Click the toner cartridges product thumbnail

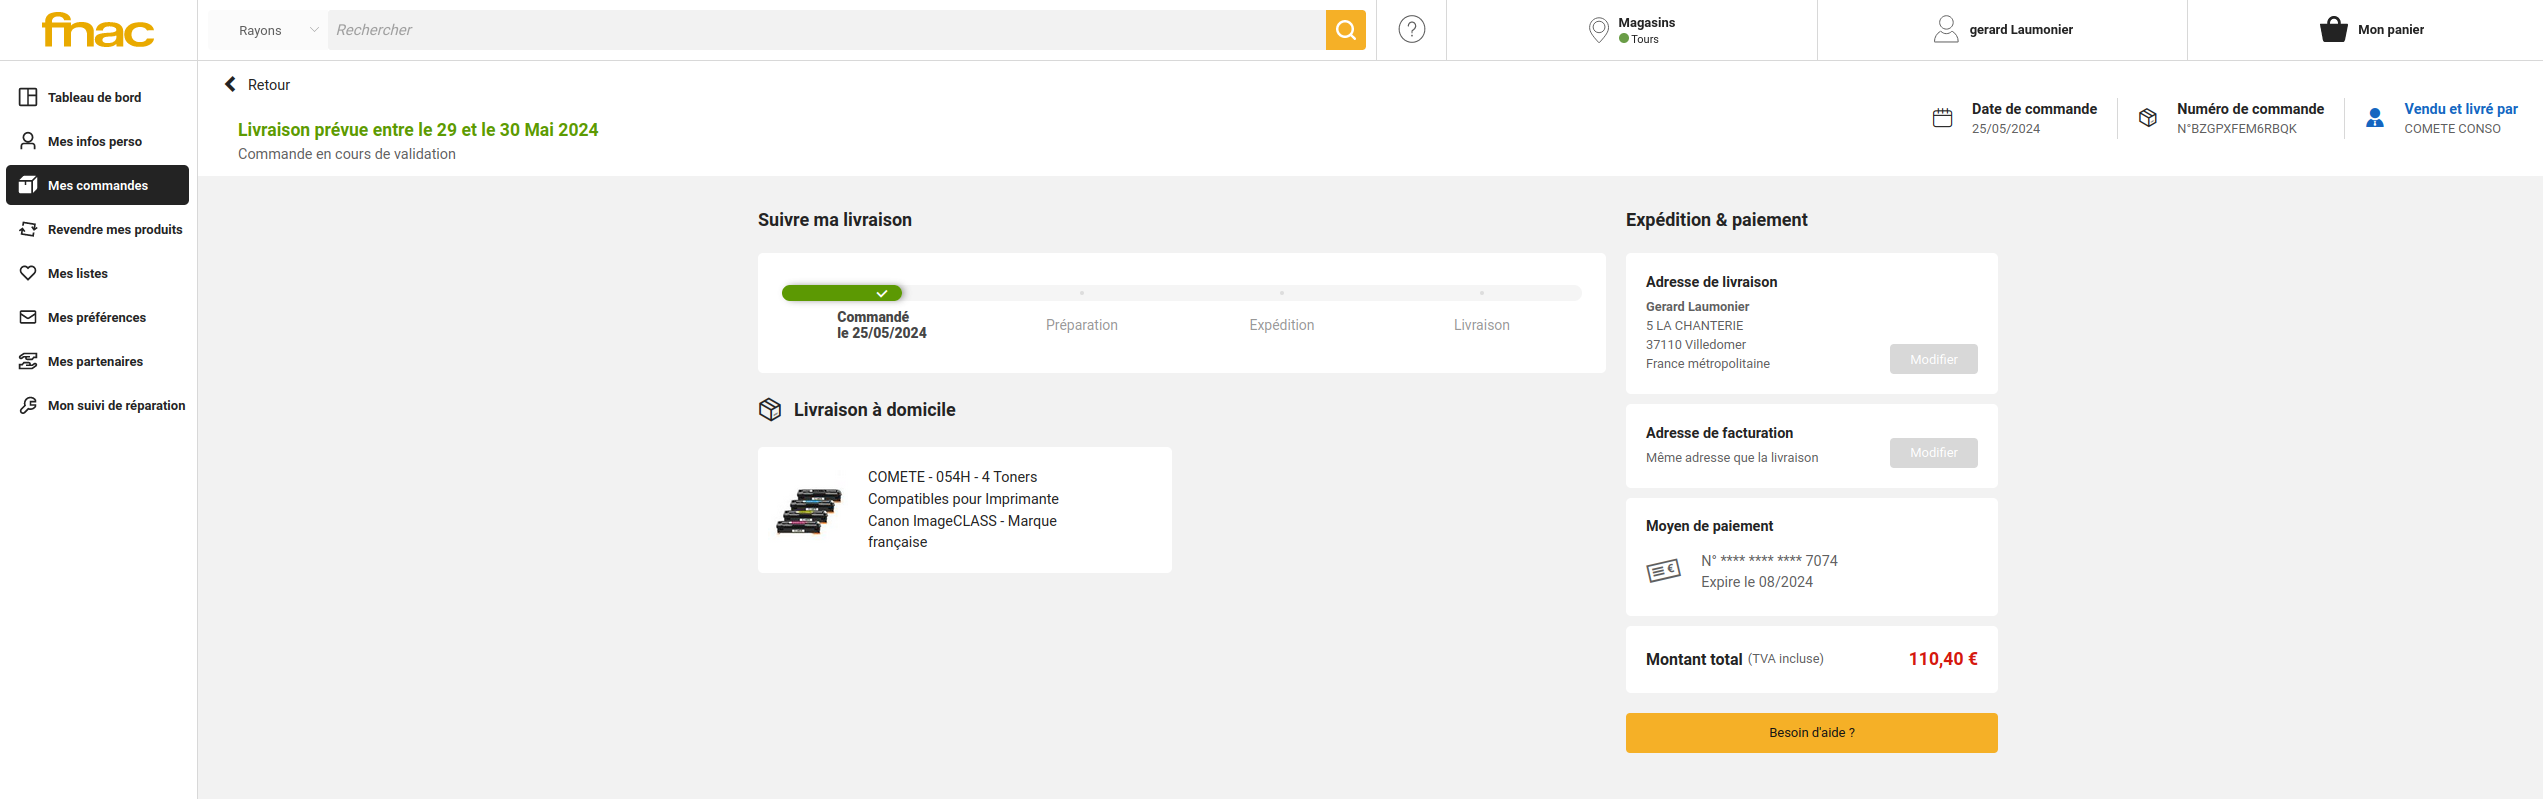coord(809,510)
